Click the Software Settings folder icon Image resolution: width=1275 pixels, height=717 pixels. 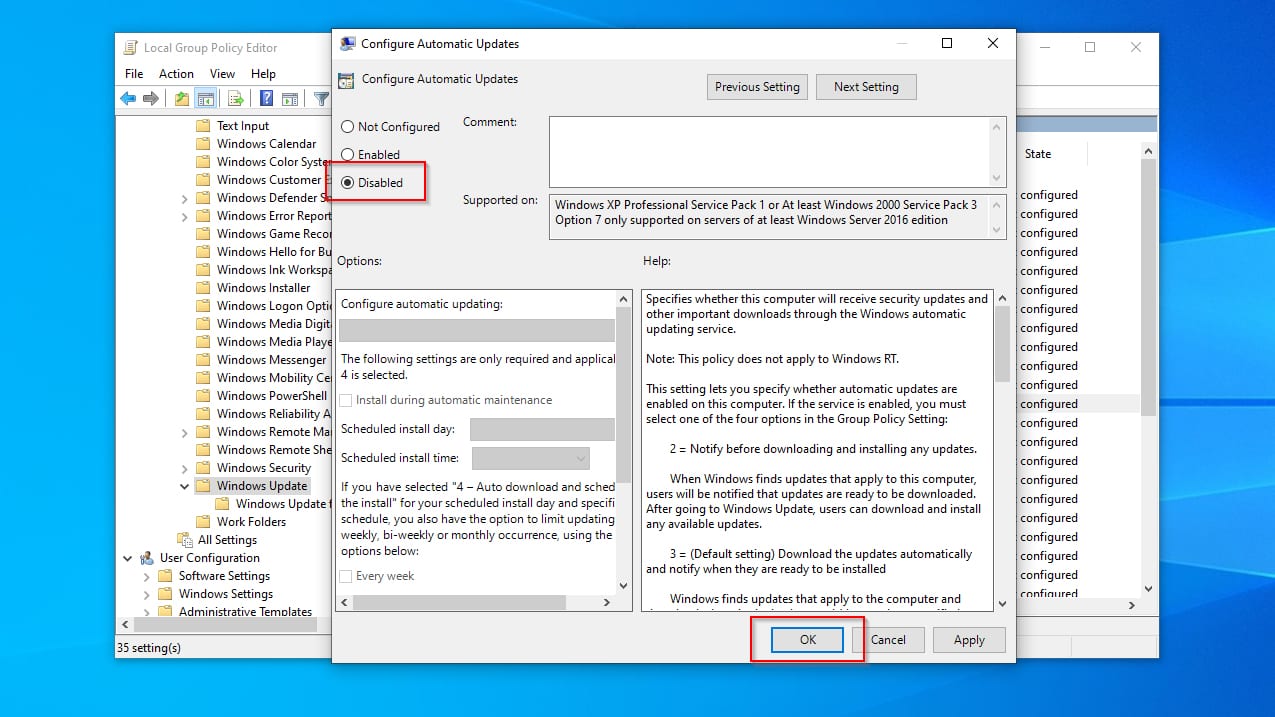pos(166,576)
